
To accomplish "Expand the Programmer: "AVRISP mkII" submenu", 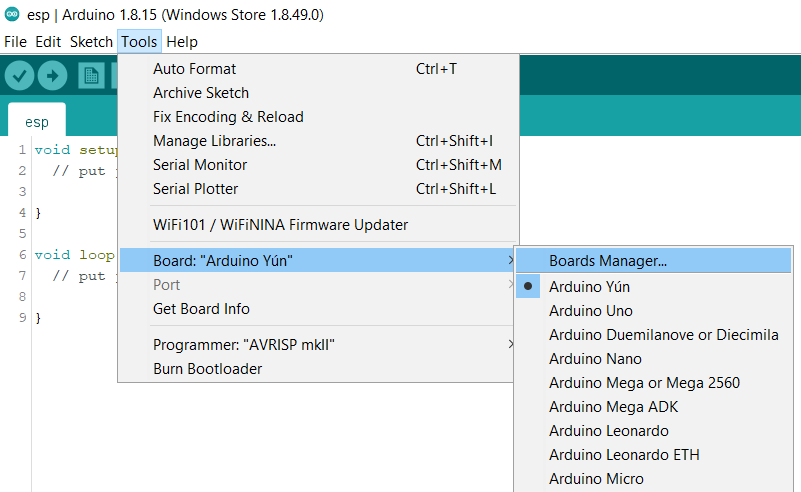I will (x=316, y=345).
